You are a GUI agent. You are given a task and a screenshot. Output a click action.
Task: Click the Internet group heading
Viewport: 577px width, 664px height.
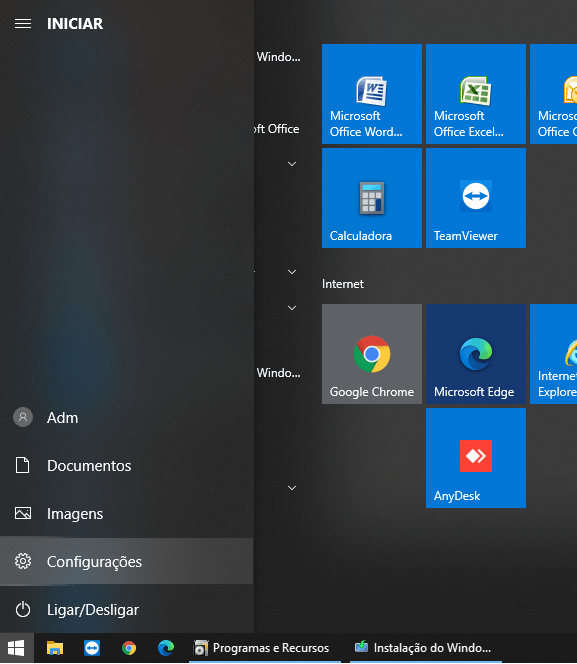click(x=342, y=284)
